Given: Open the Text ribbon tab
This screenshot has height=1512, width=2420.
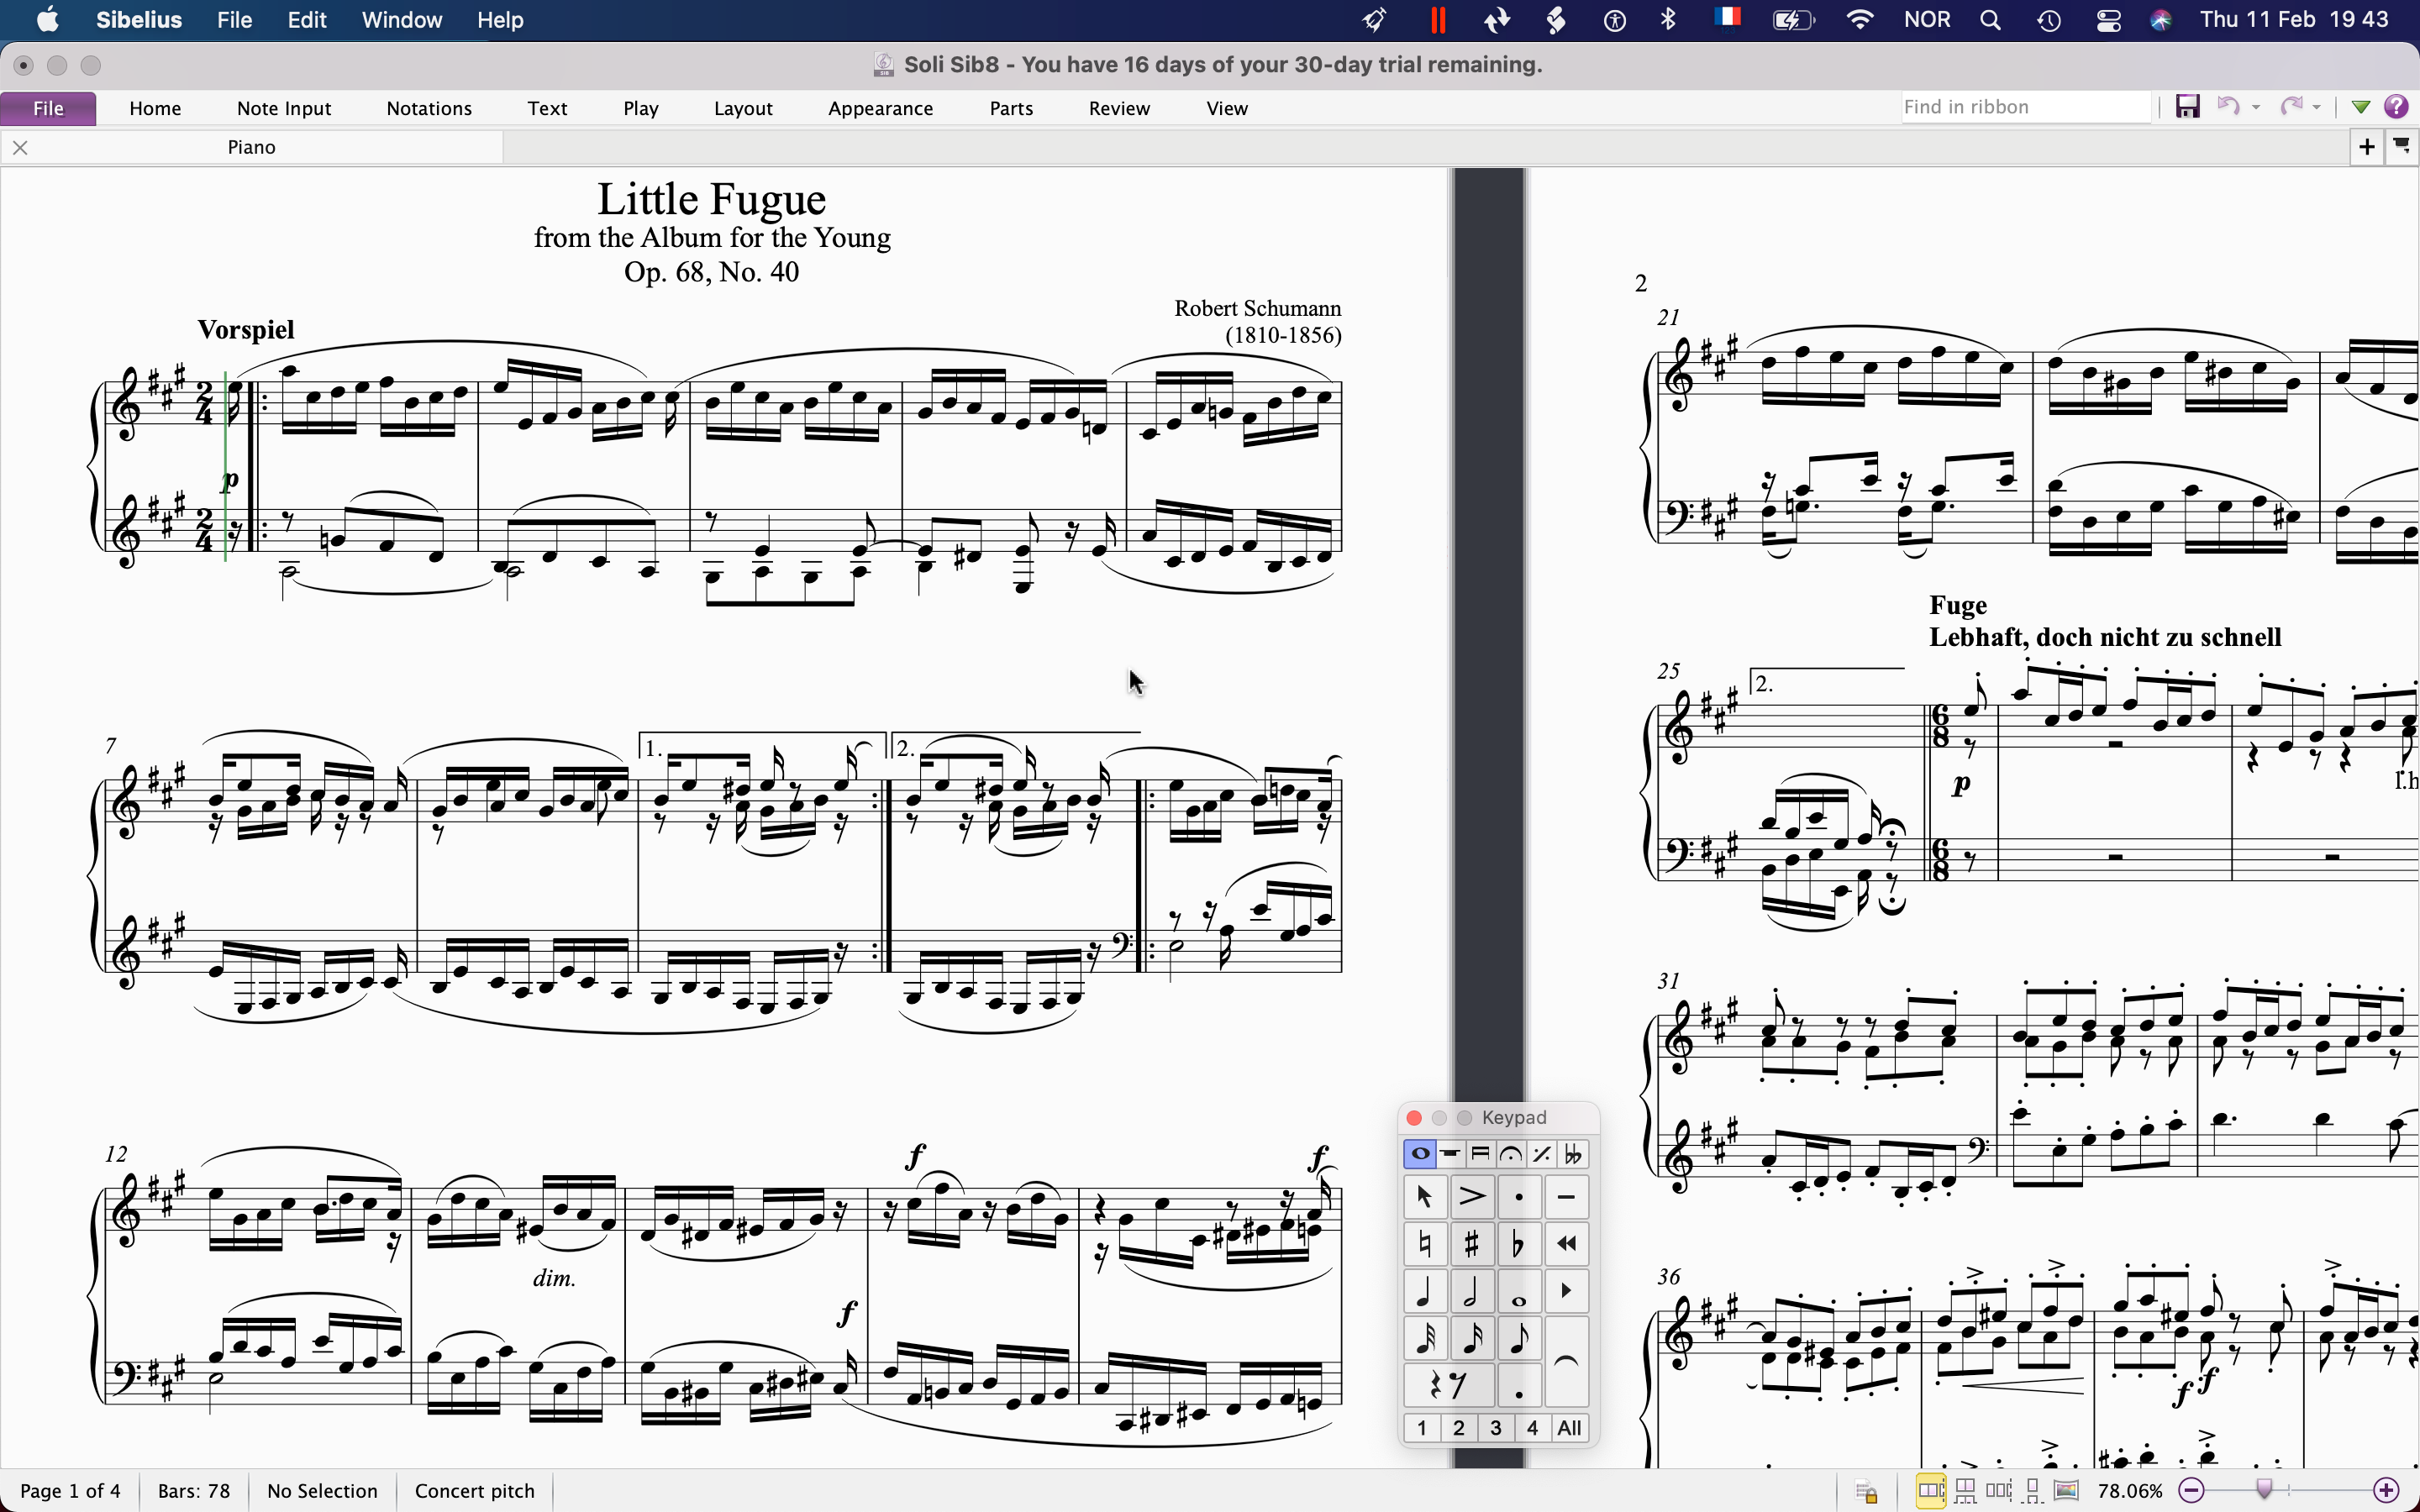Looking at the screenshot, I should point(547,108).
